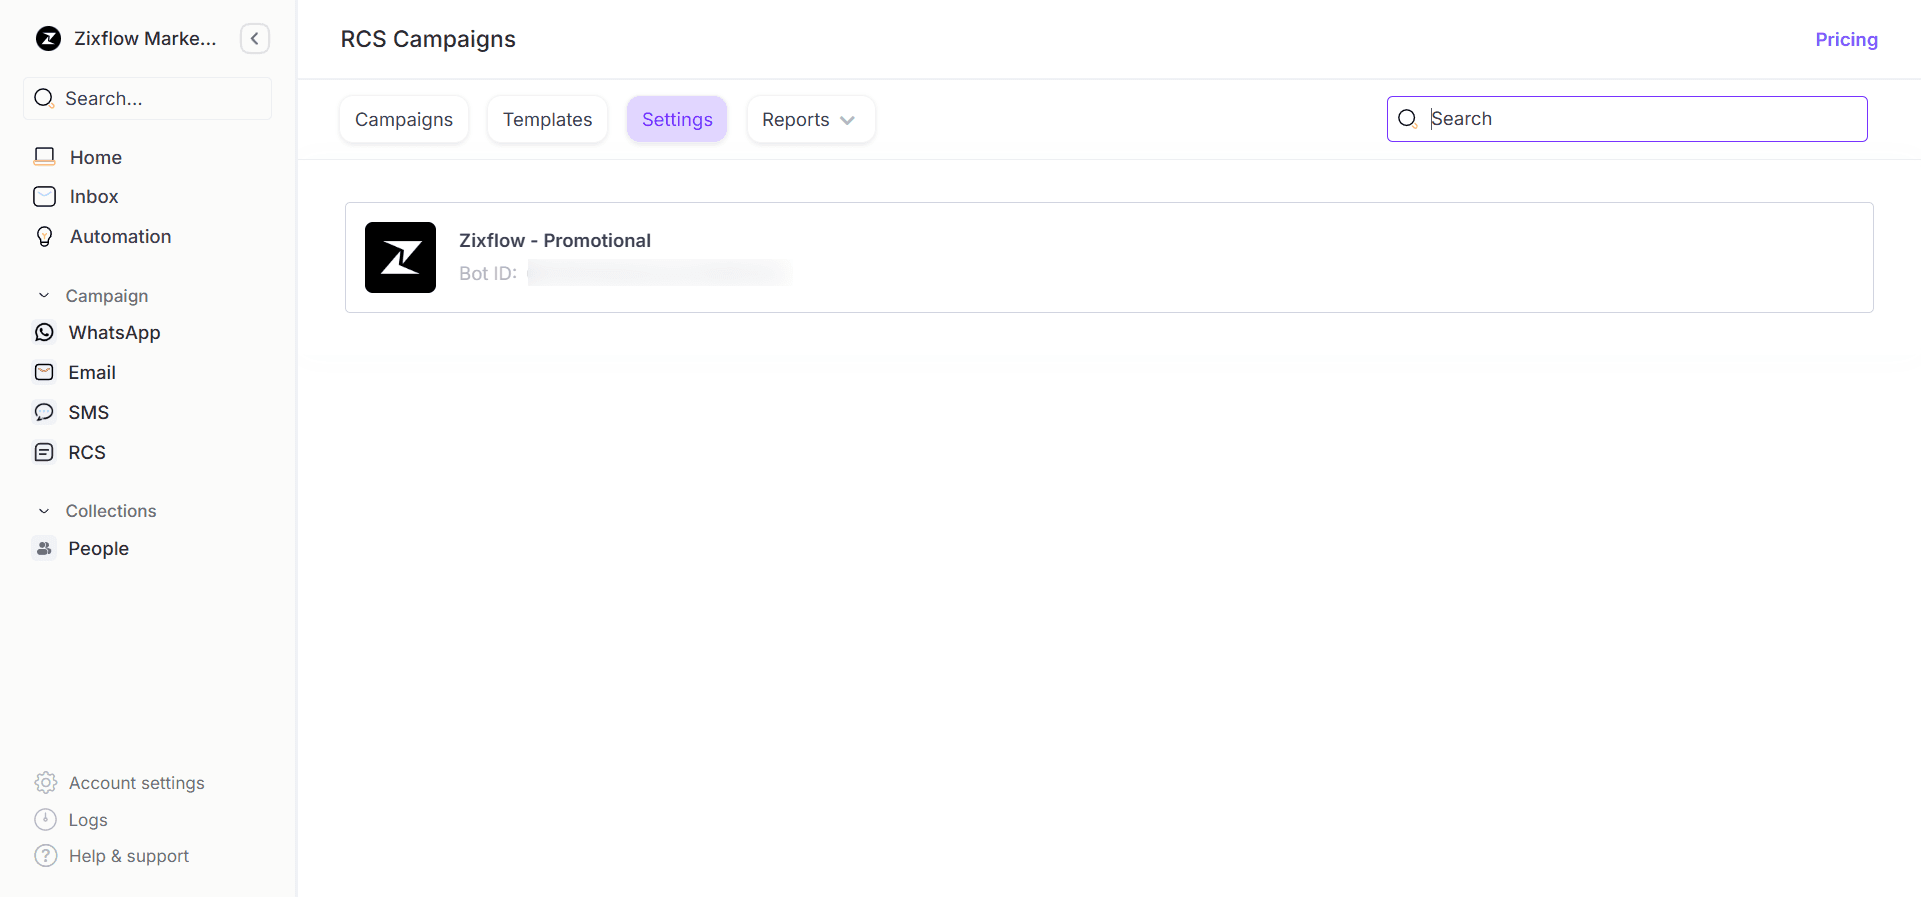The height and width of the screenshot is (897, 1921).
Task: Focus the RCS Campaigns search field
Action: tap(1640, 119)
